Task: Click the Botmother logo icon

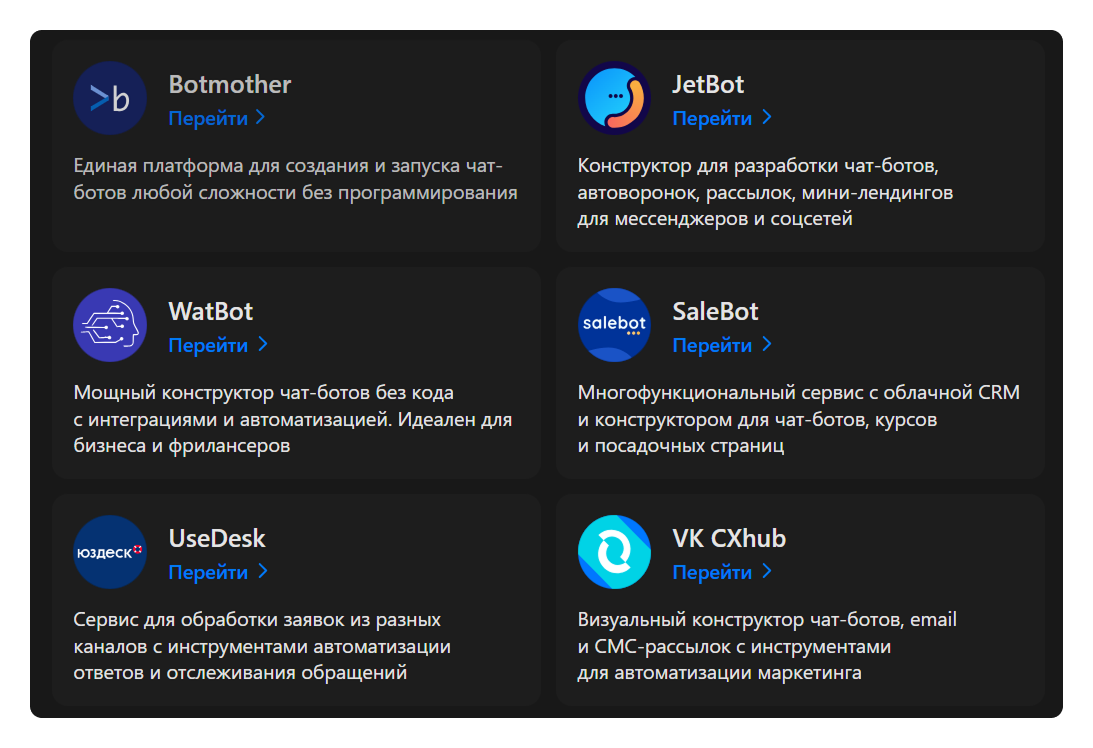Action: pyautogui.click(x=110, y=98)
